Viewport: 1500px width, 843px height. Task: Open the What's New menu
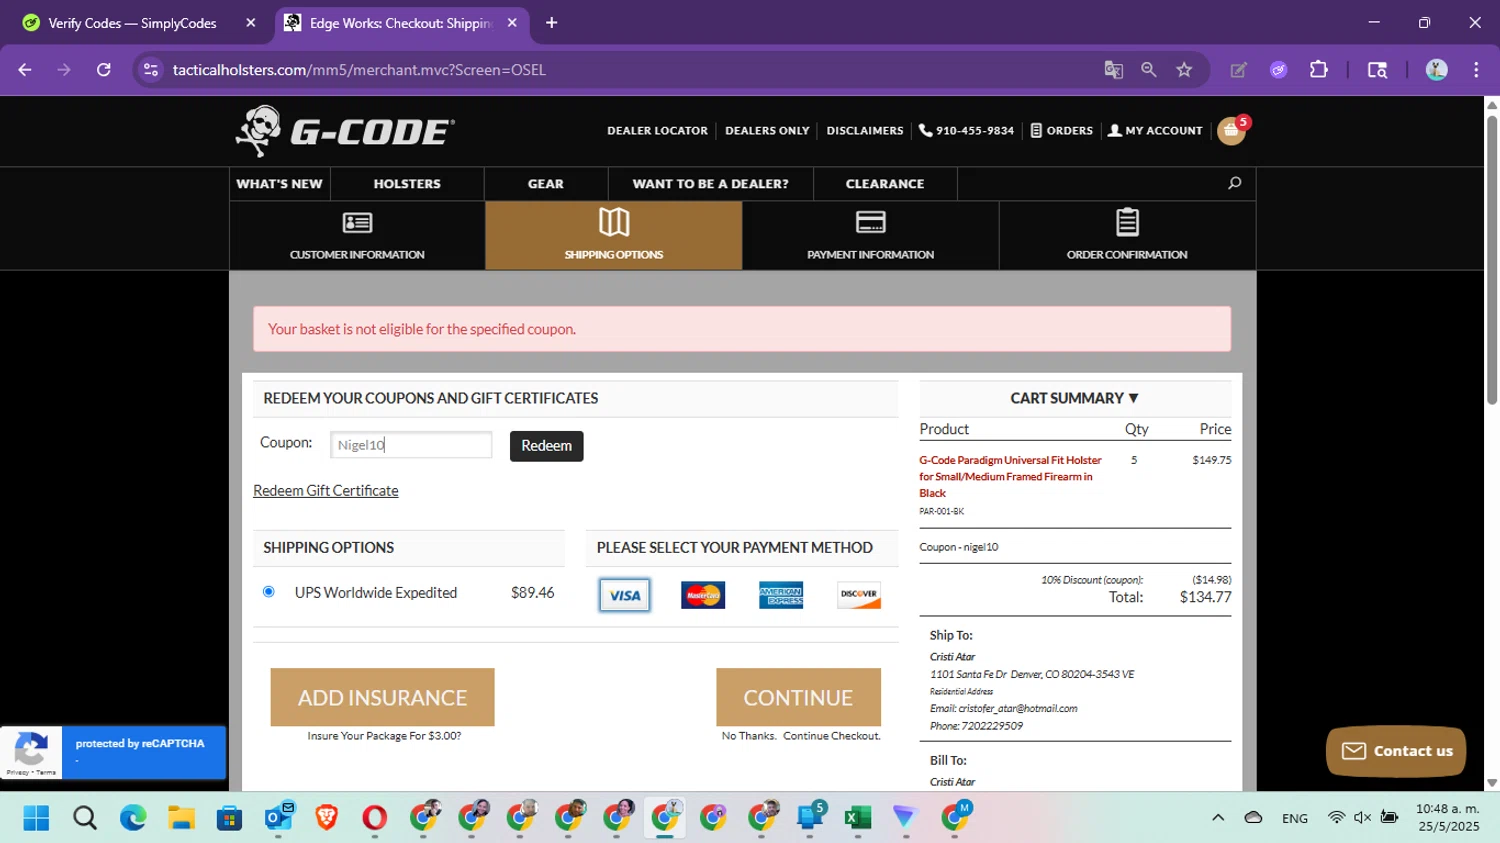279,184
